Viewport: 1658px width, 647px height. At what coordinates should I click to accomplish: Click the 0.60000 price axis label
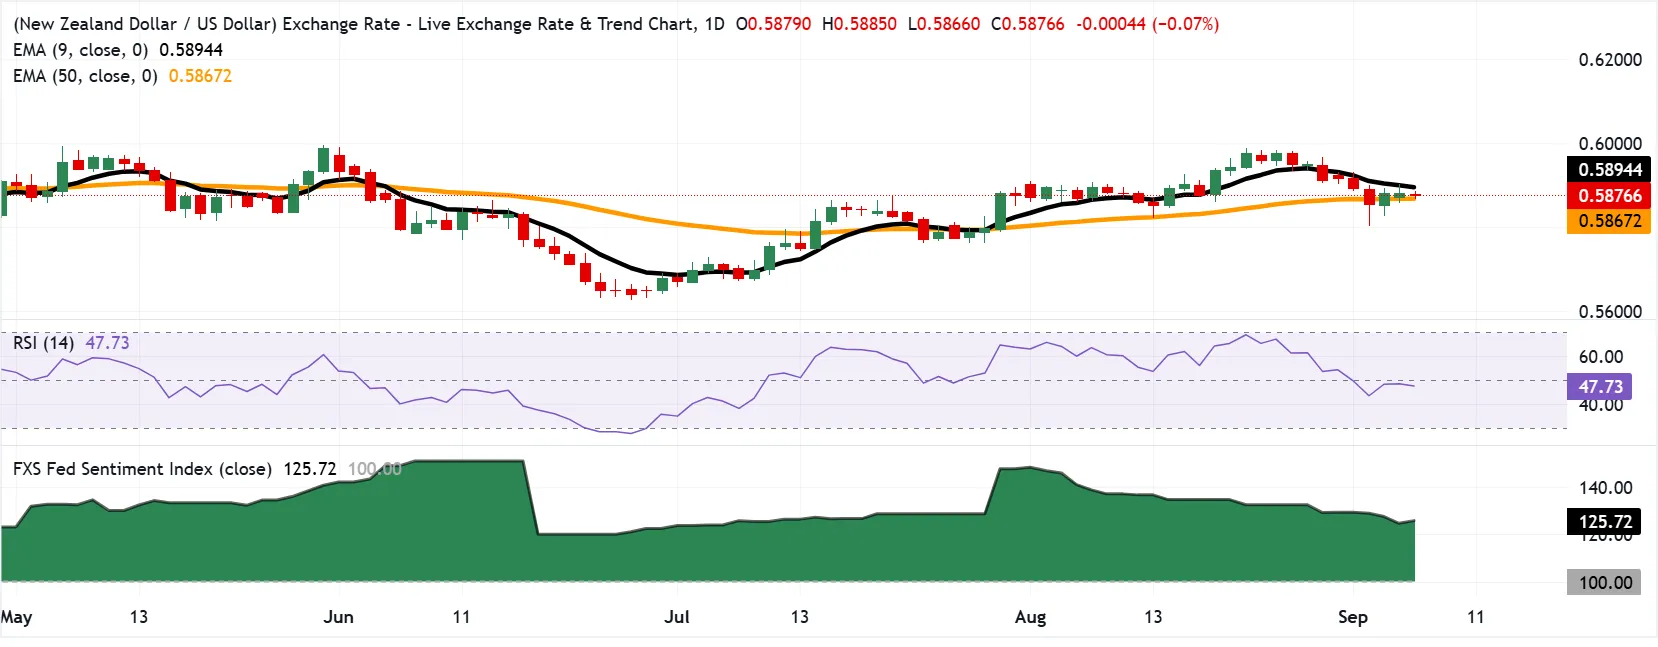(1610, 144)
